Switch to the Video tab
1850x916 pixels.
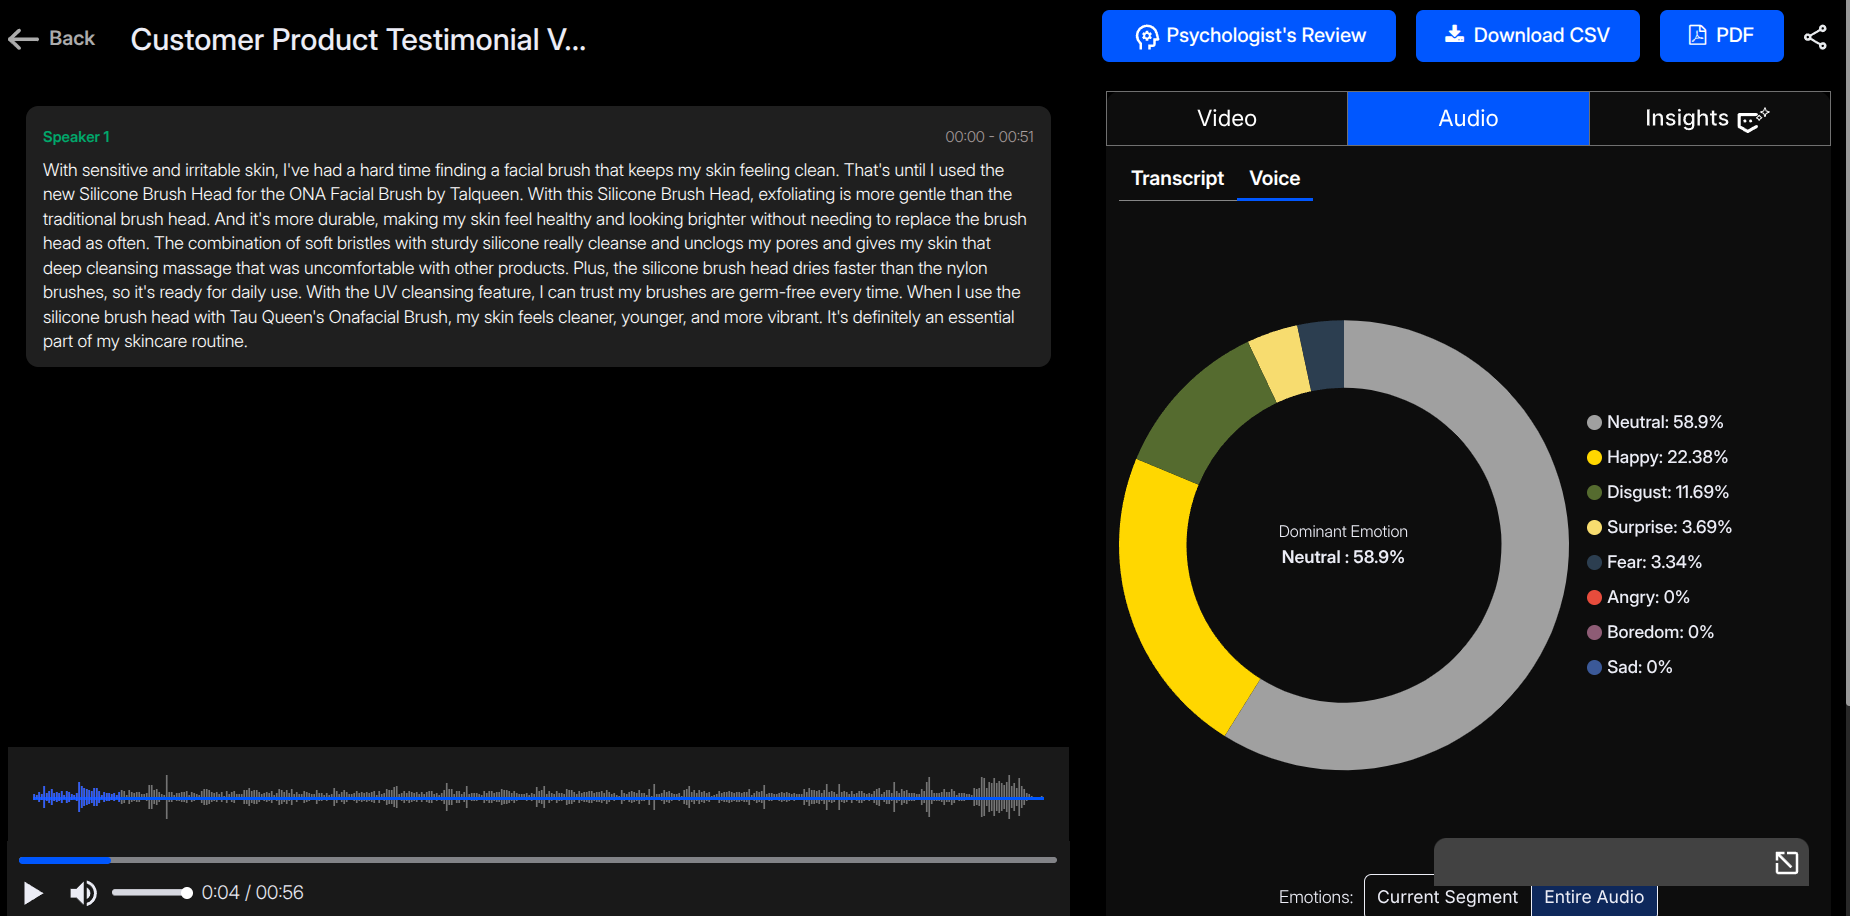1226,119
